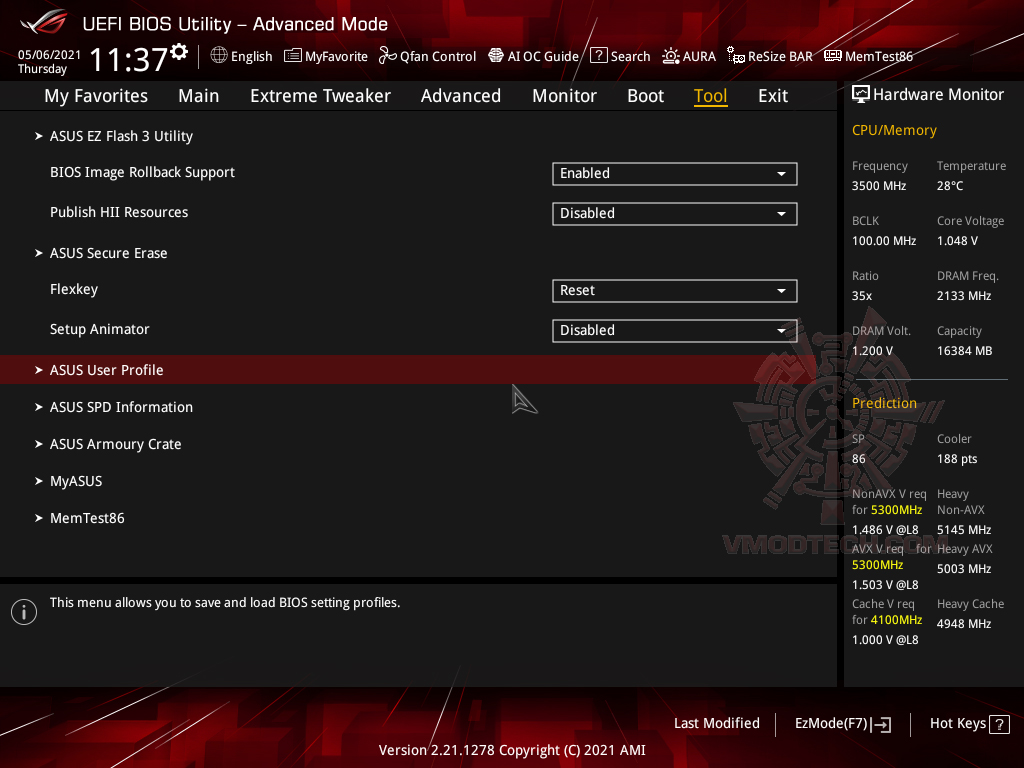This screenshot has width=1024, height=768.
Task: Click the 11:37 clock display
Action: click(x=129, y=59)
